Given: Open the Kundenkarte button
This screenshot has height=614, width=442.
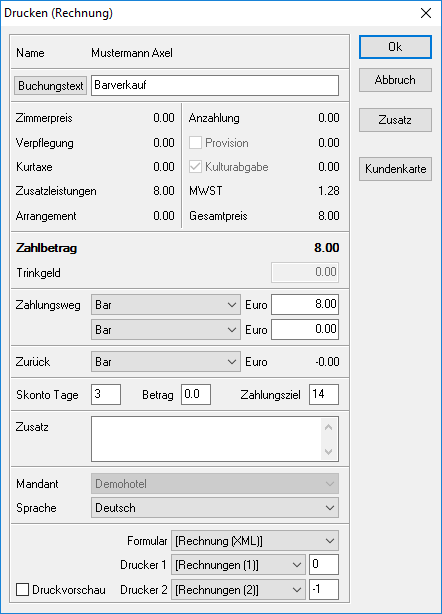Looking at the screenshot, I should (395, 169).
